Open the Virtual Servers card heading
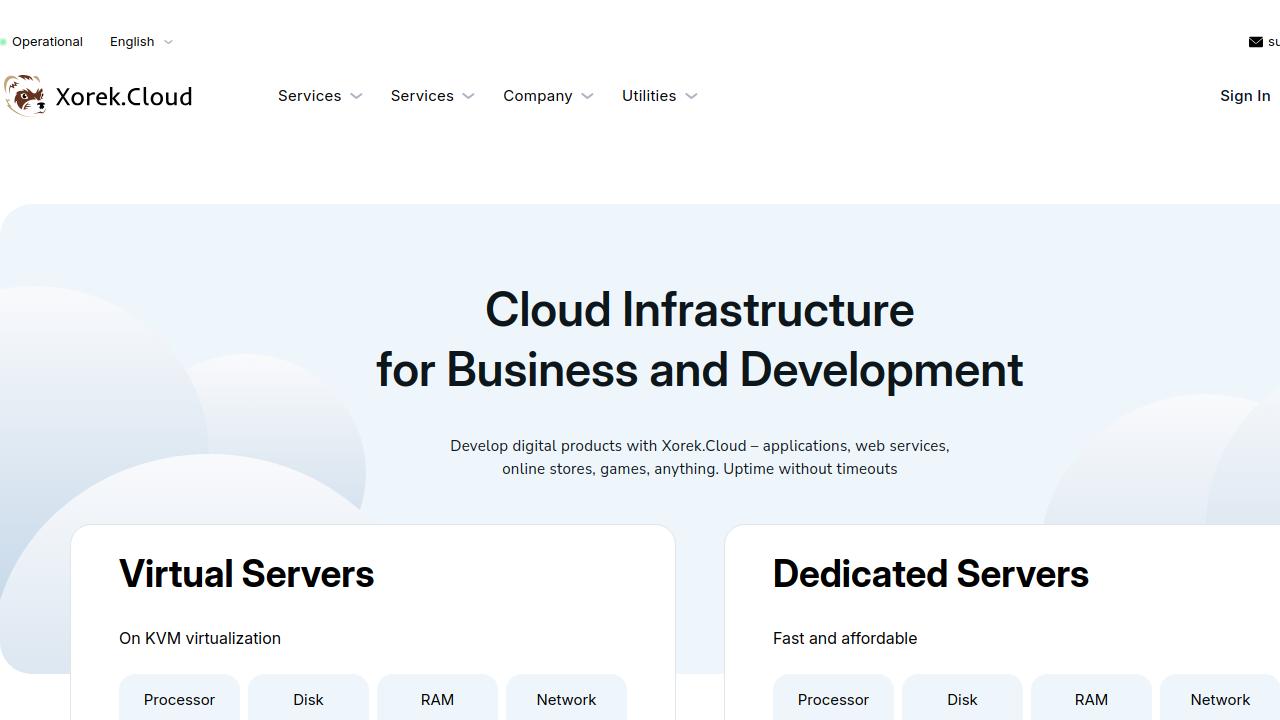The image size is (1280, 720). click(246, 574)
